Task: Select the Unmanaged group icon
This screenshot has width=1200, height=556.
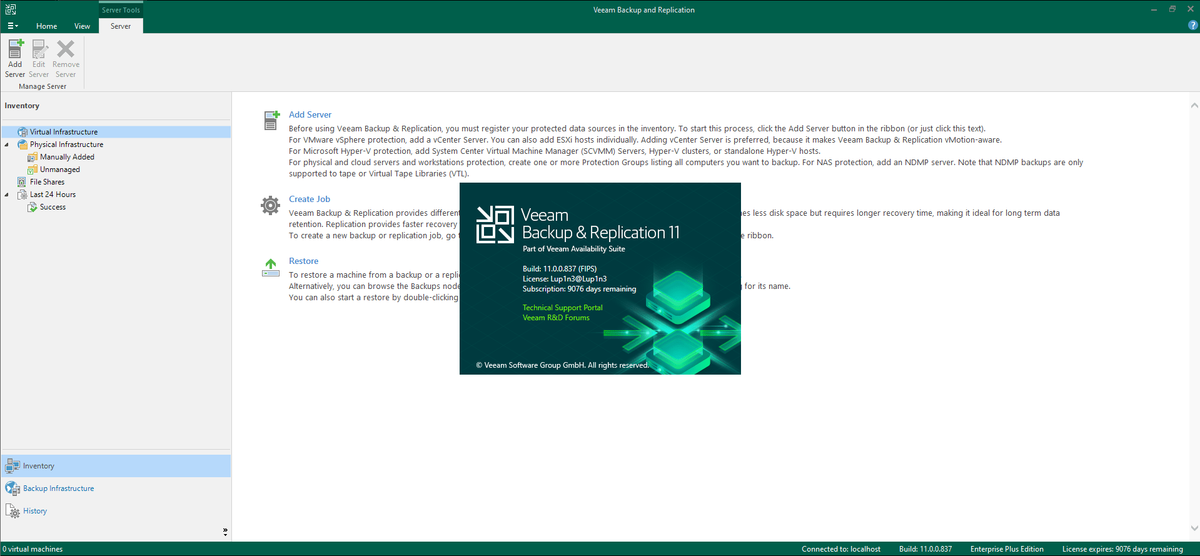Action: (x=32, y=169)
